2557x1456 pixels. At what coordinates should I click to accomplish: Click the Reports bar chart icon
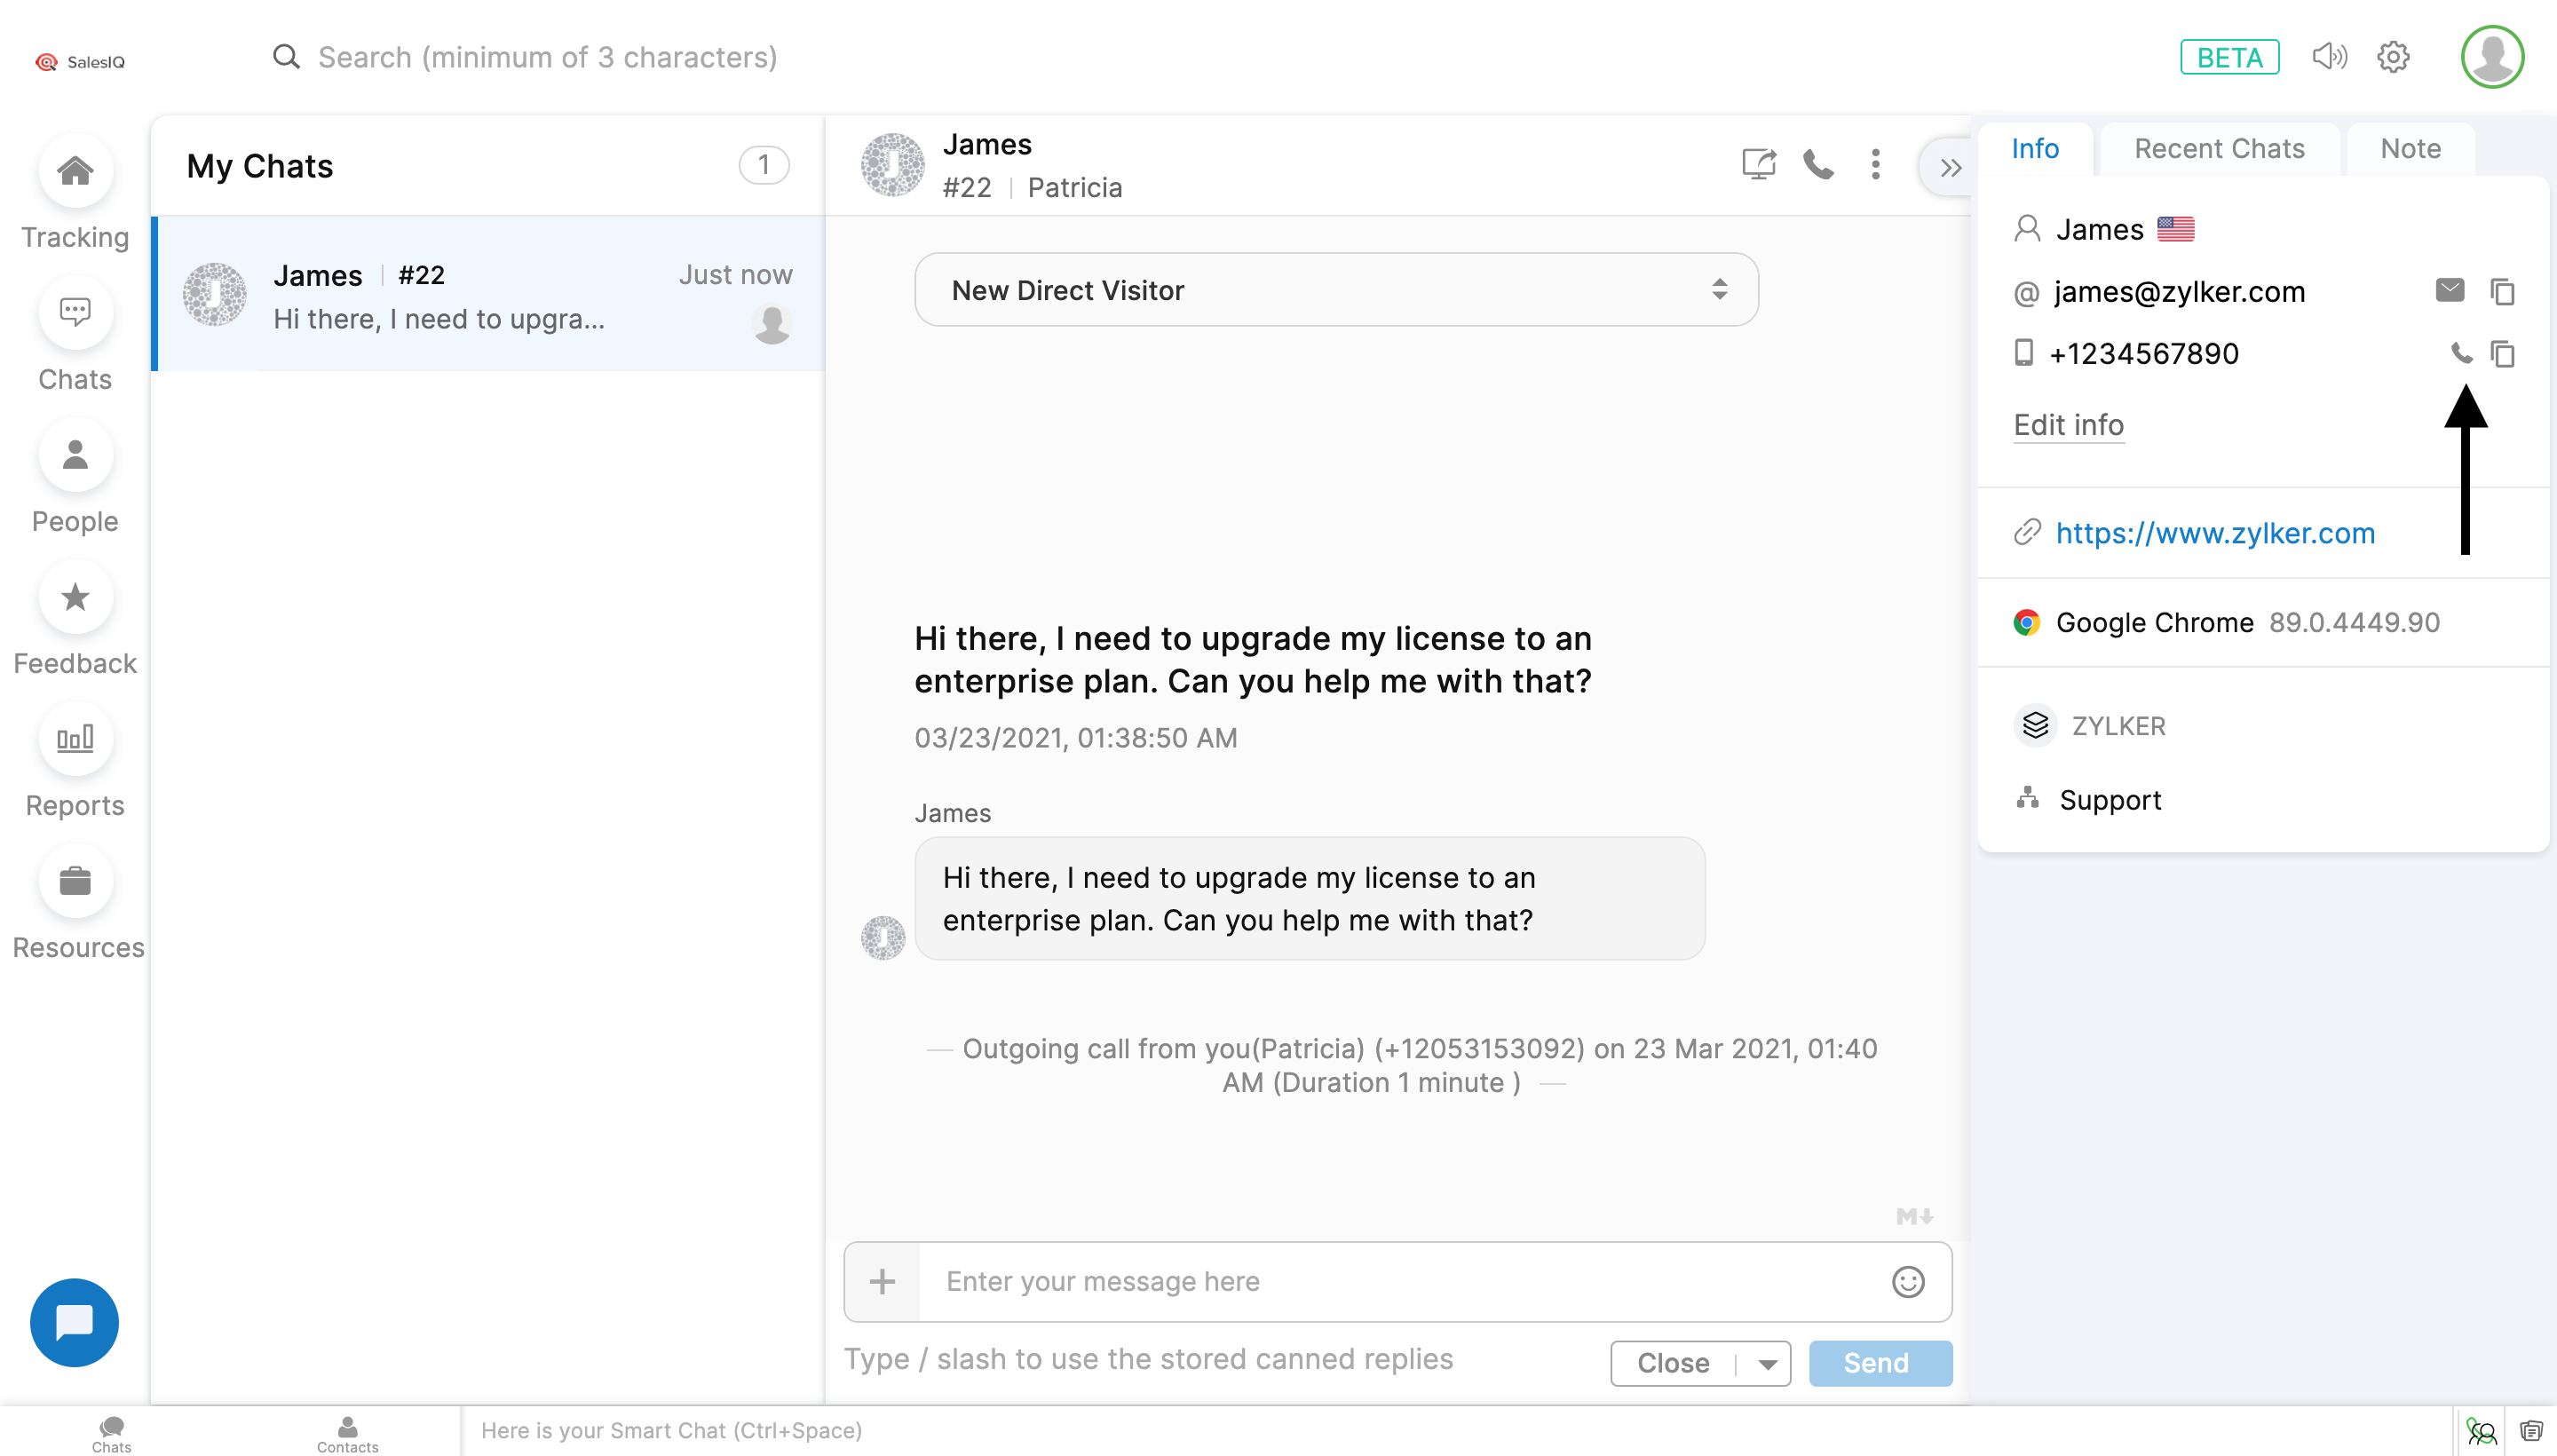coord(75,739)
